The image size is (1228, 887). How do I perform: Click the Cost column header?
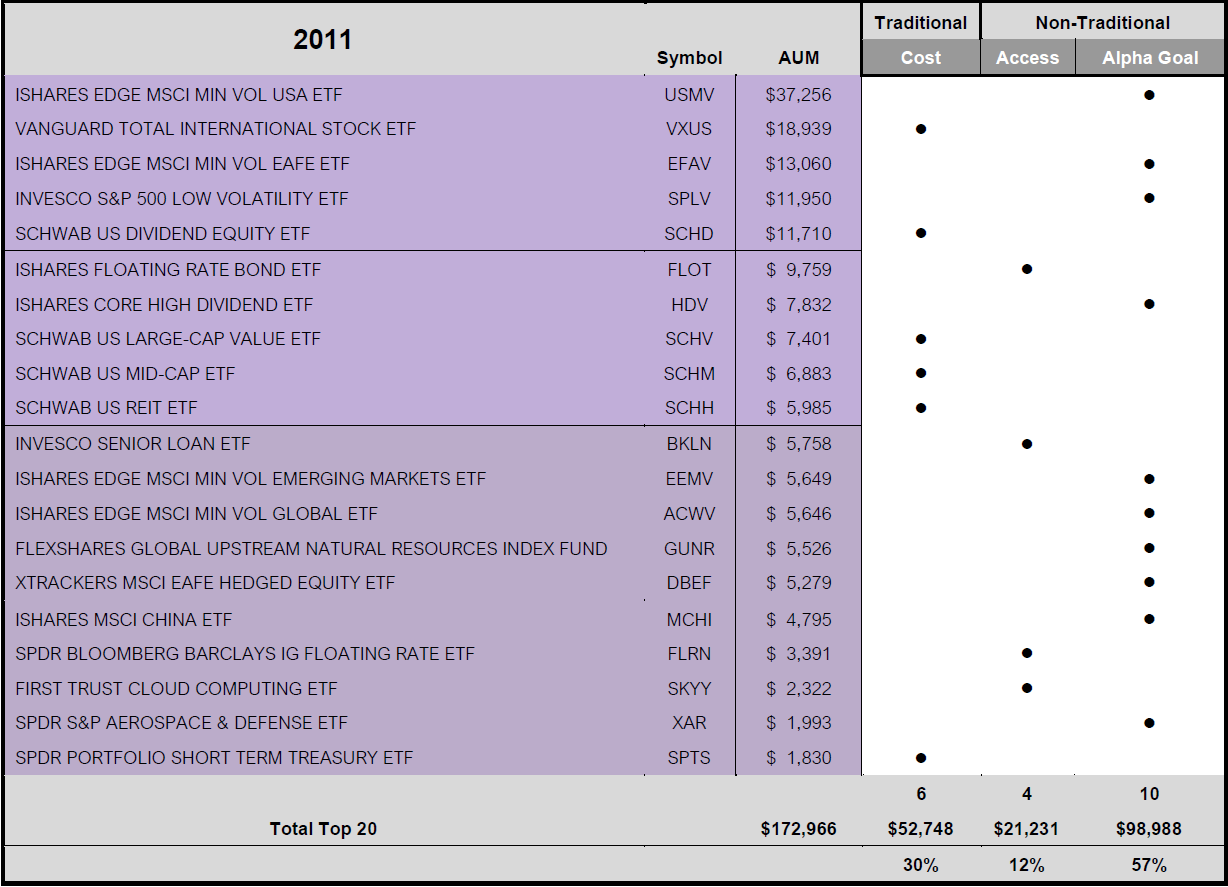click(921, 58)
